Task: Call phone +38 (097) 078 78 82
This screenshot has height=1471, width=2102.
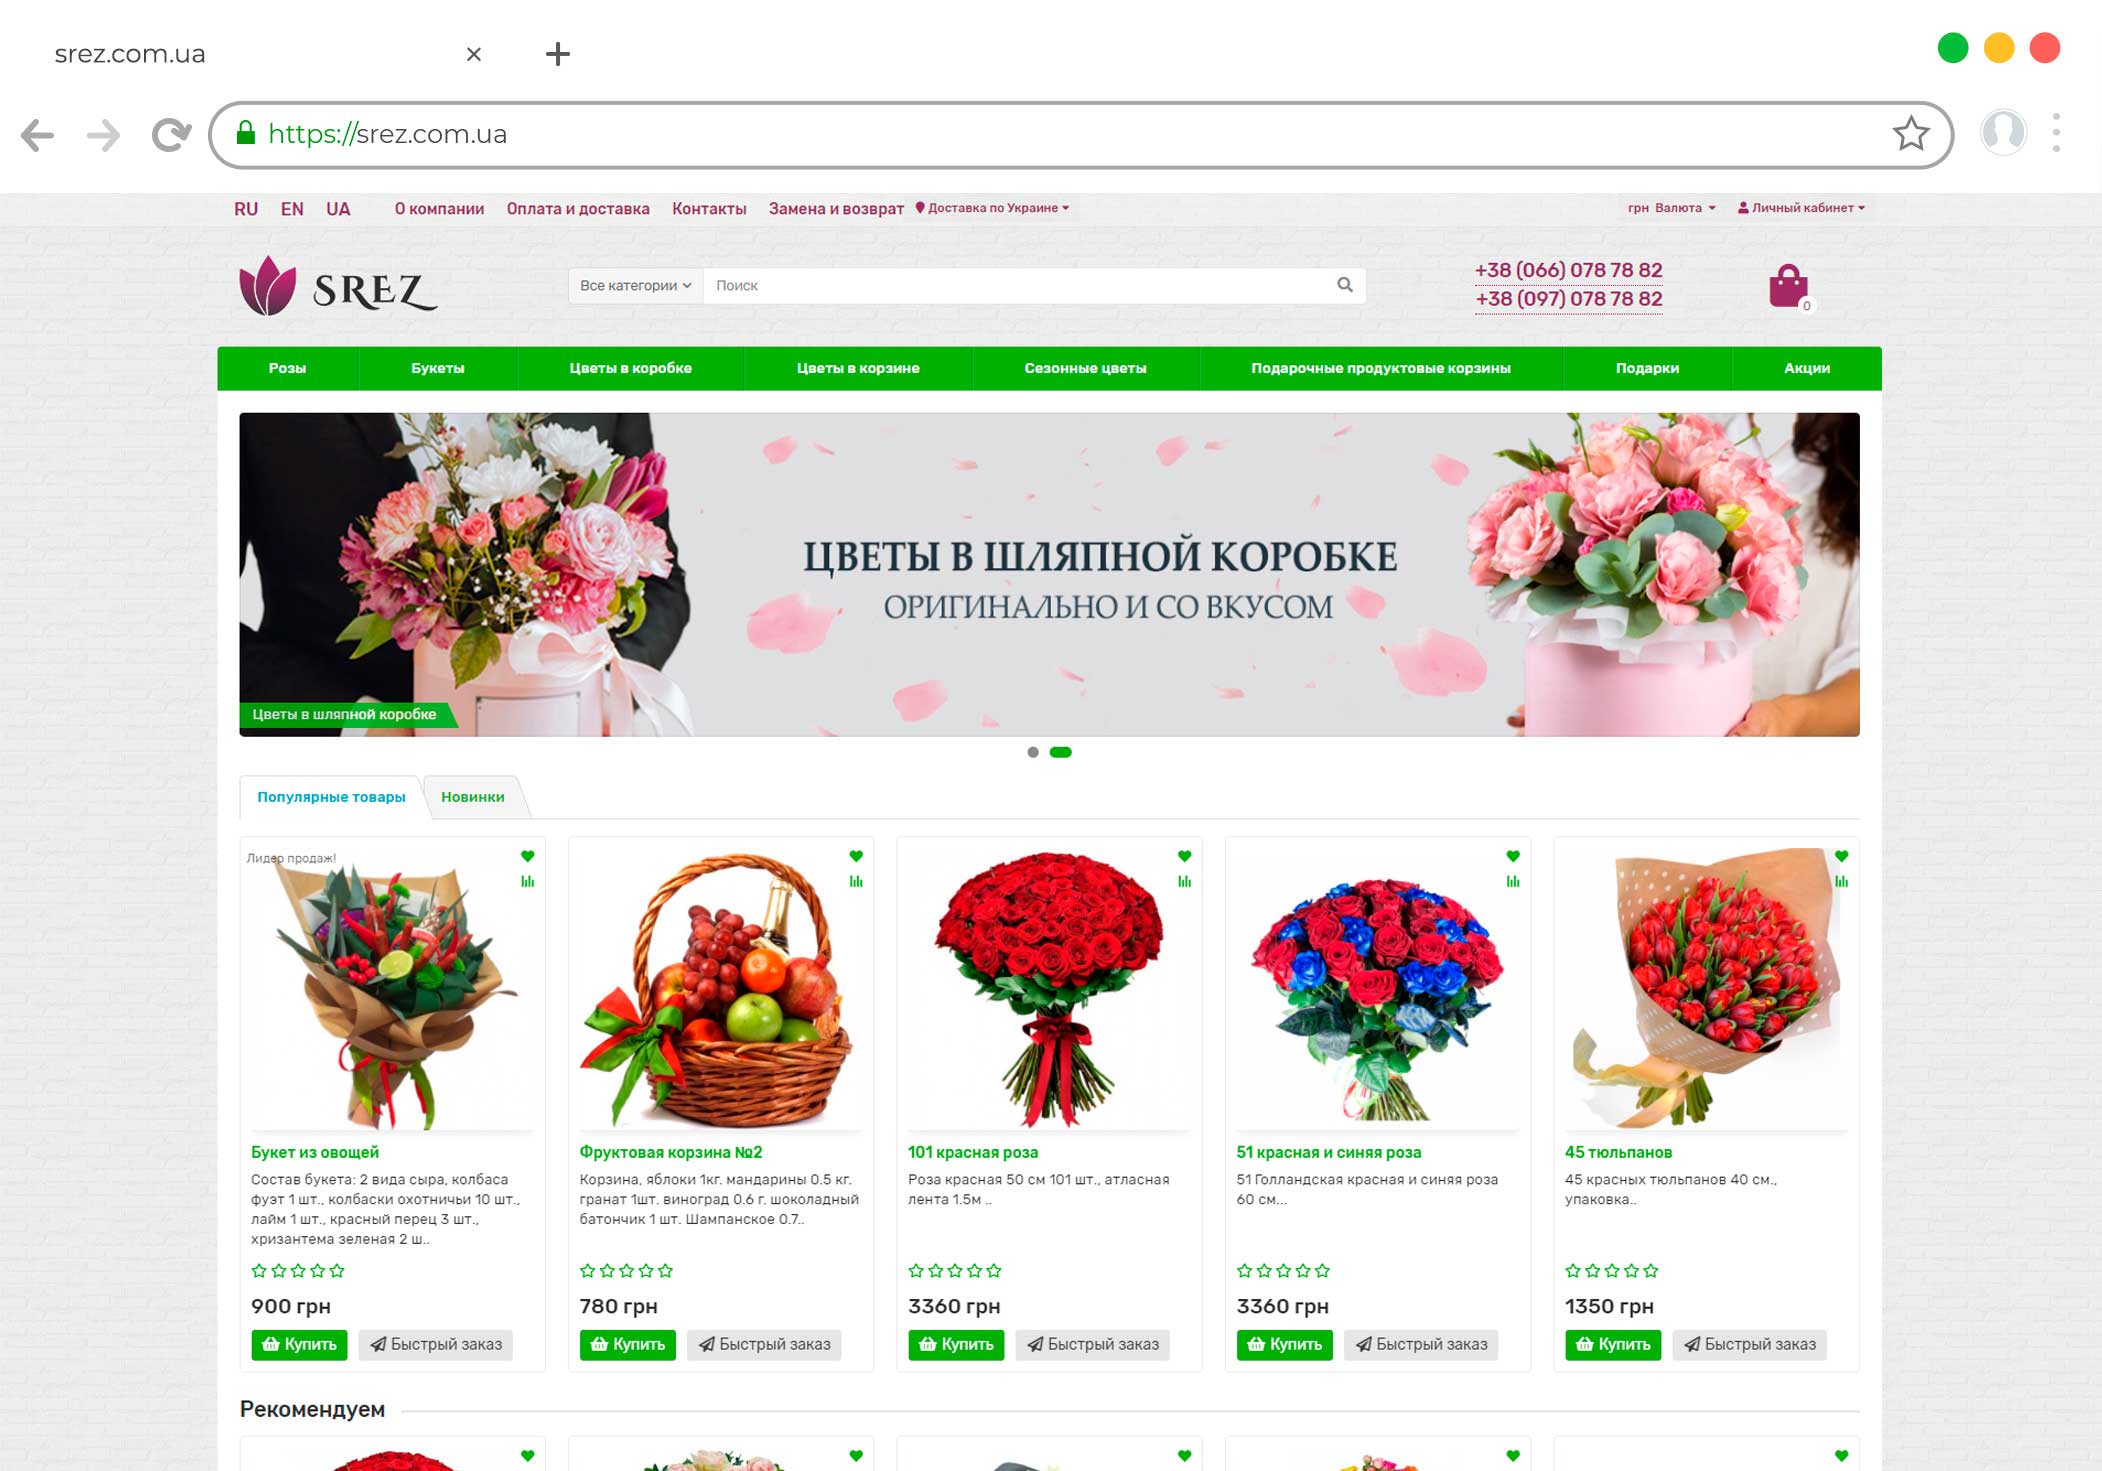Action: point(1568,298)
